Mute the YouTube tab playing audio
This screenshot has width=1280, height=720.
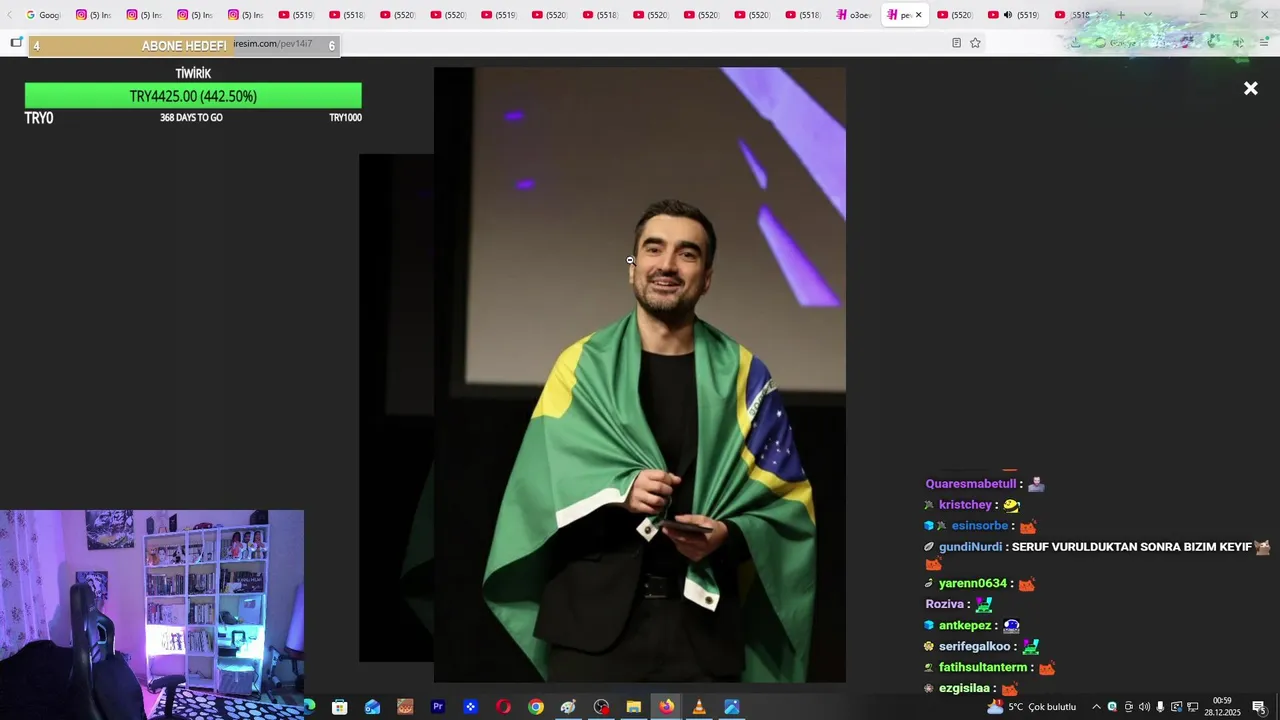[x=1008, y=15]
